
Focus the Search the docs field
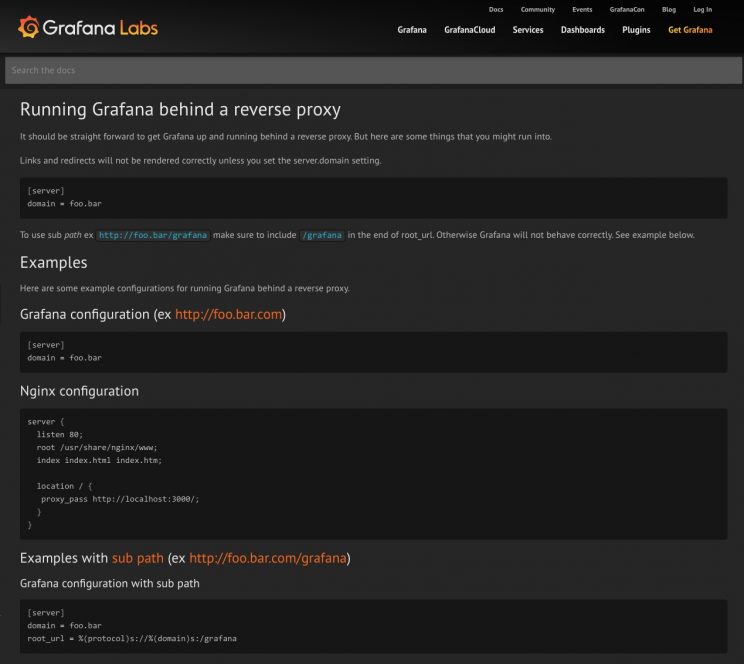(x=372, y=70)
